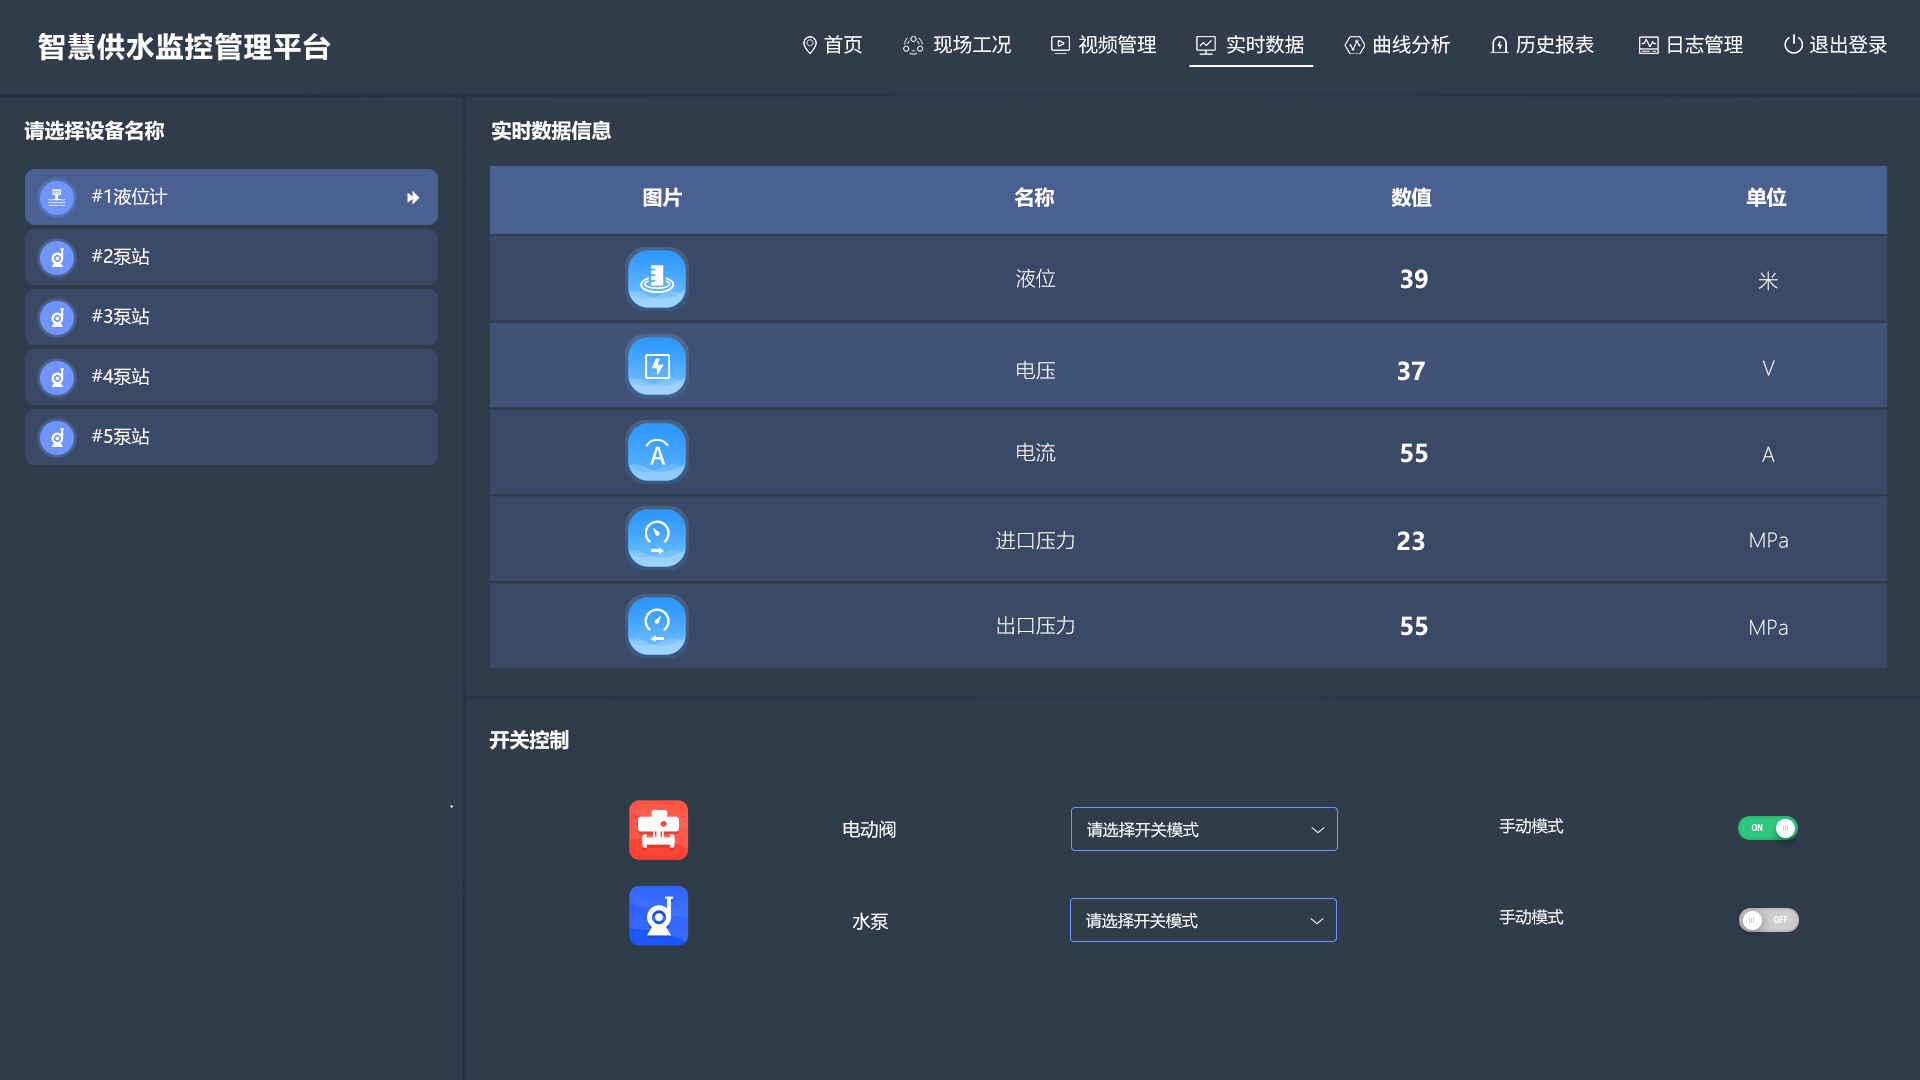Open 水泵 switch mode dropdown

click(x=1203, y=920)
